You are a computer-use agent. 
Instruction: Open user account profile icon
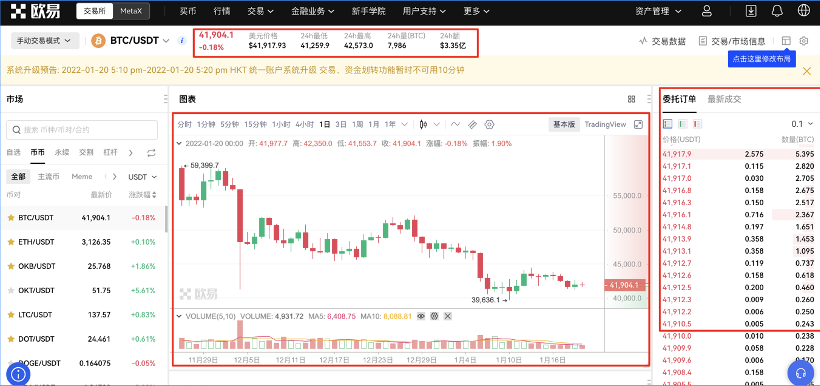point(707,11)
